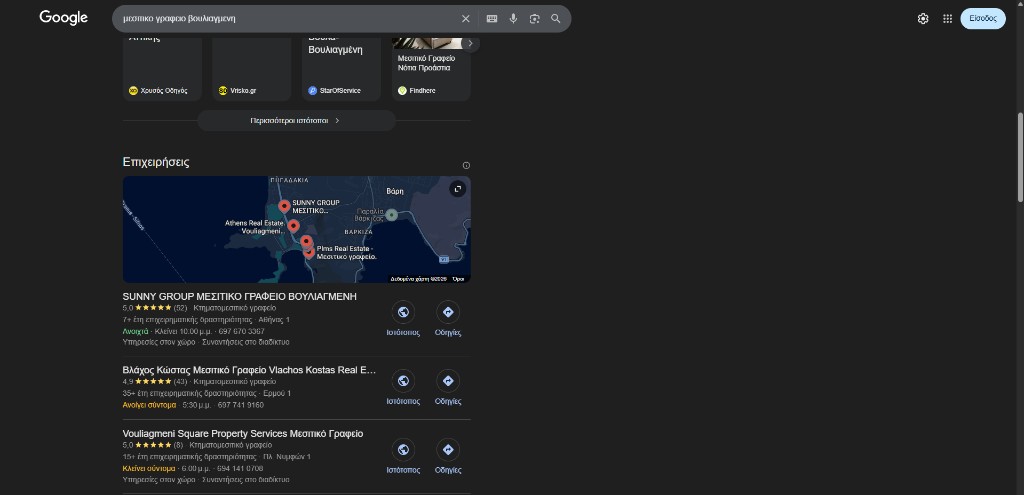Expand the map to full view
Image resolution: width=1024 pixels, height=495 pixels.
coord(458,189)
